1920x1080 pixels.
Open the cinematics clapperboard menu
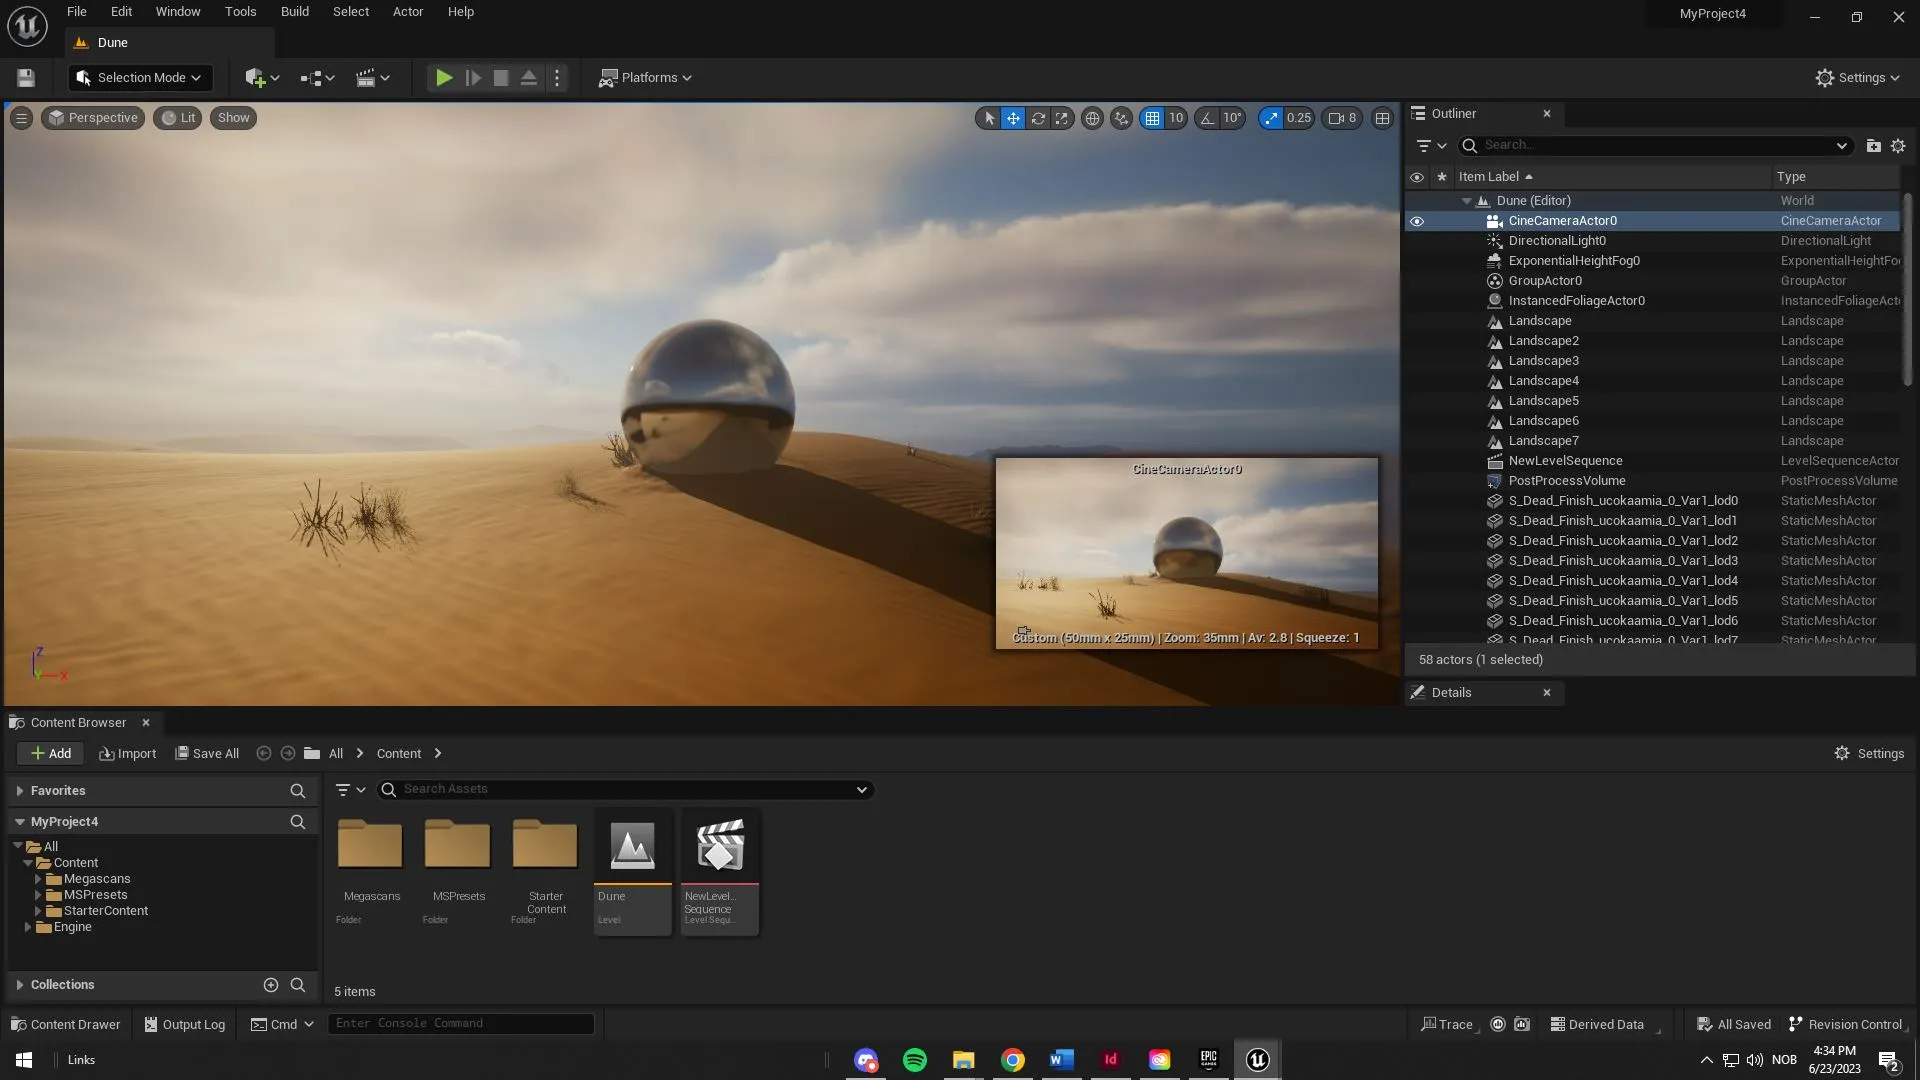coord(373,78)
